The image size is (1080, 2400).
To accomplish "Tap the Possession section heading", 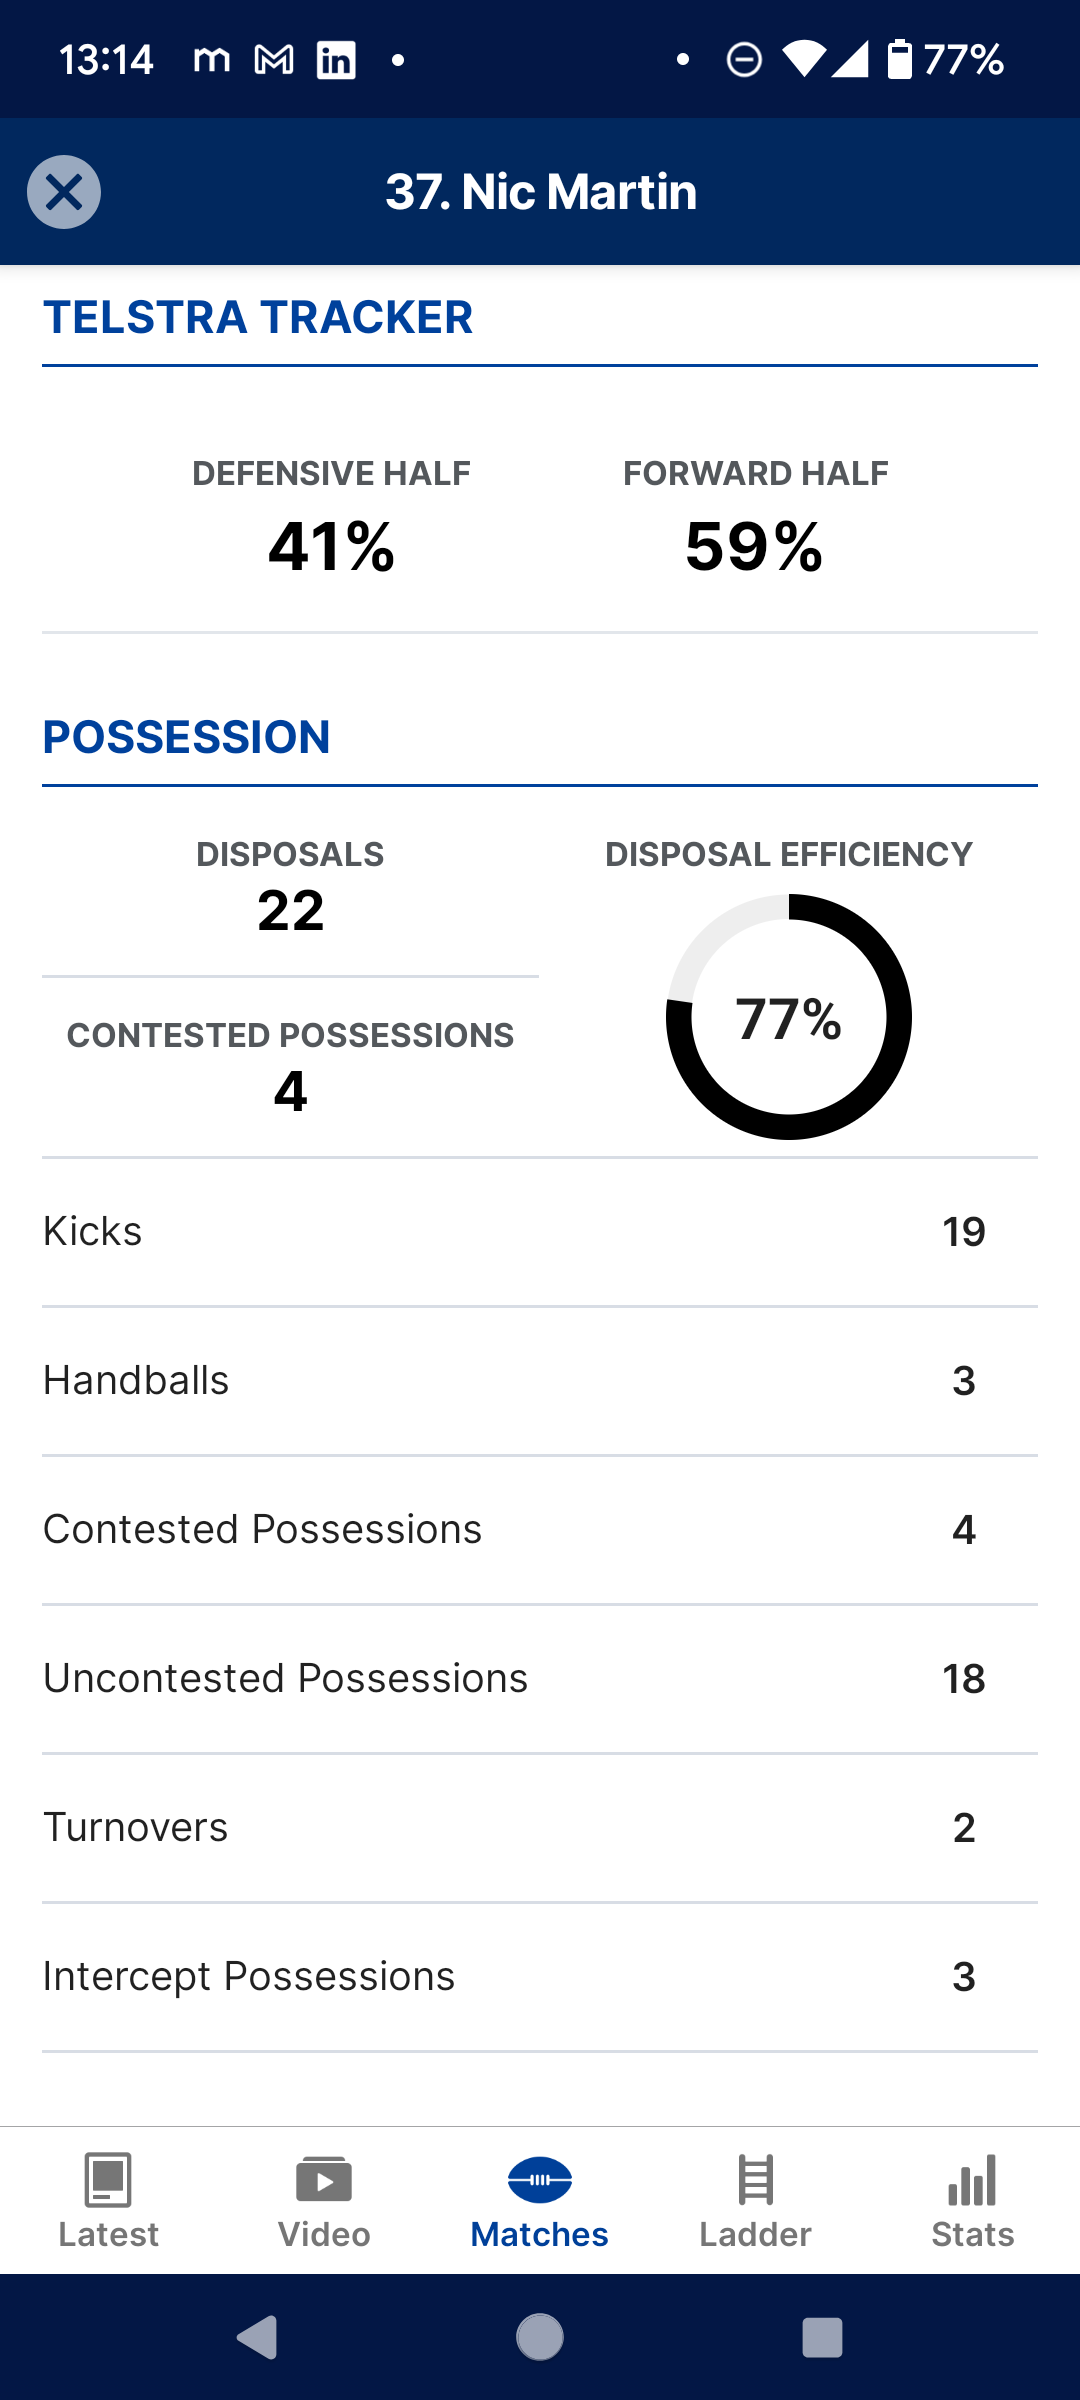I will [186, 738].
